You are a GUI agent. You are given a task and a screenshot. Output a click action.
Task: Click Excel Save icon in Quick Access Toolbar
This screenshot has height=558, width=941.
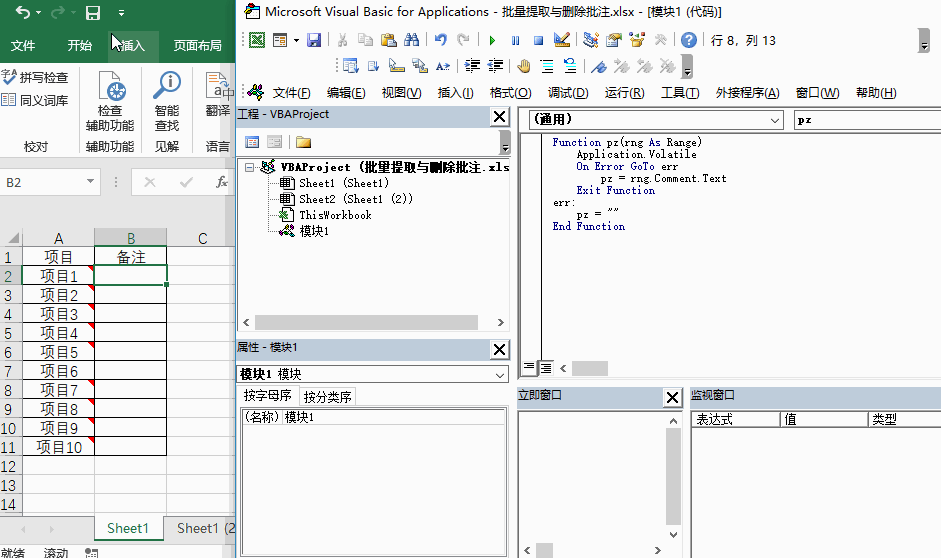coord(92,13)
